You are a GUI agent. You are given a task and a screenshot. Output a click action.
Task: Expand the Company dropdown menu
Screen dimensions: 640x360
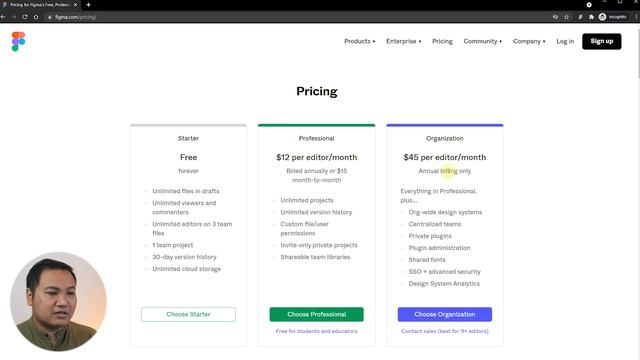(529, 41)
